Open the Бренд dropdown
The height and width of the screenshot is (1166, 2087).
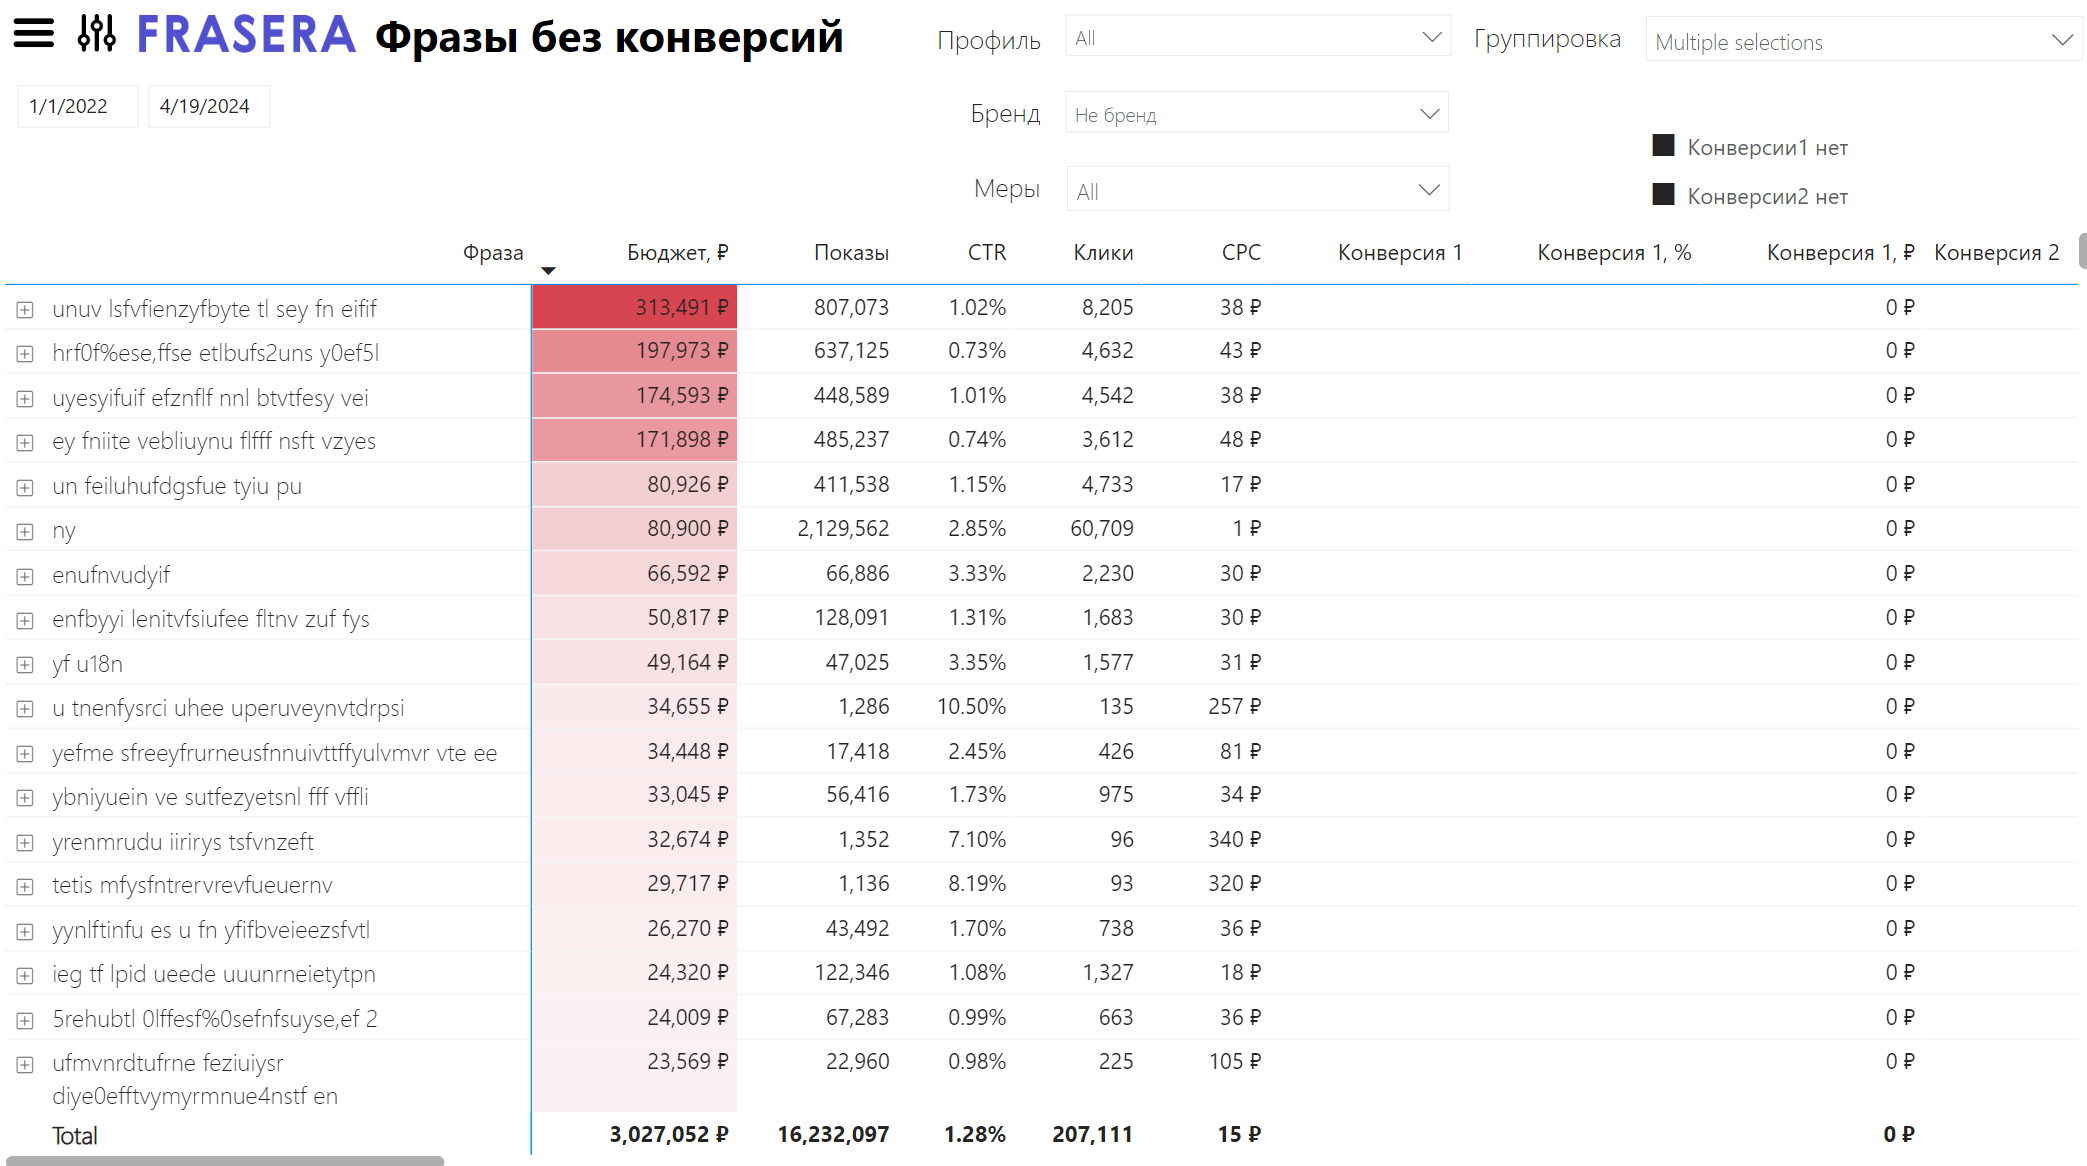click(1257, 114)
